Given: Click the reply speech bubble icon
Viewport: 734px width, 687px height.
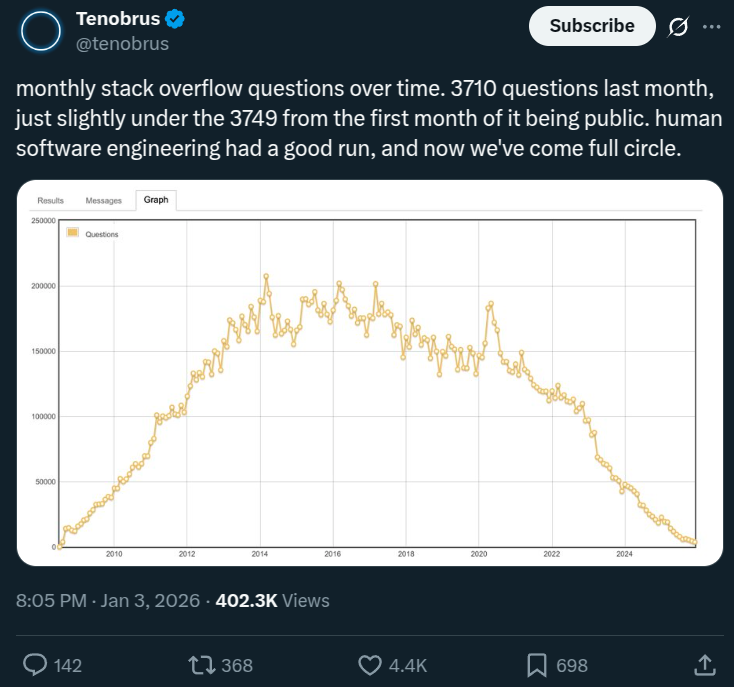Looking at the screenshot, I should pos(35,665).
